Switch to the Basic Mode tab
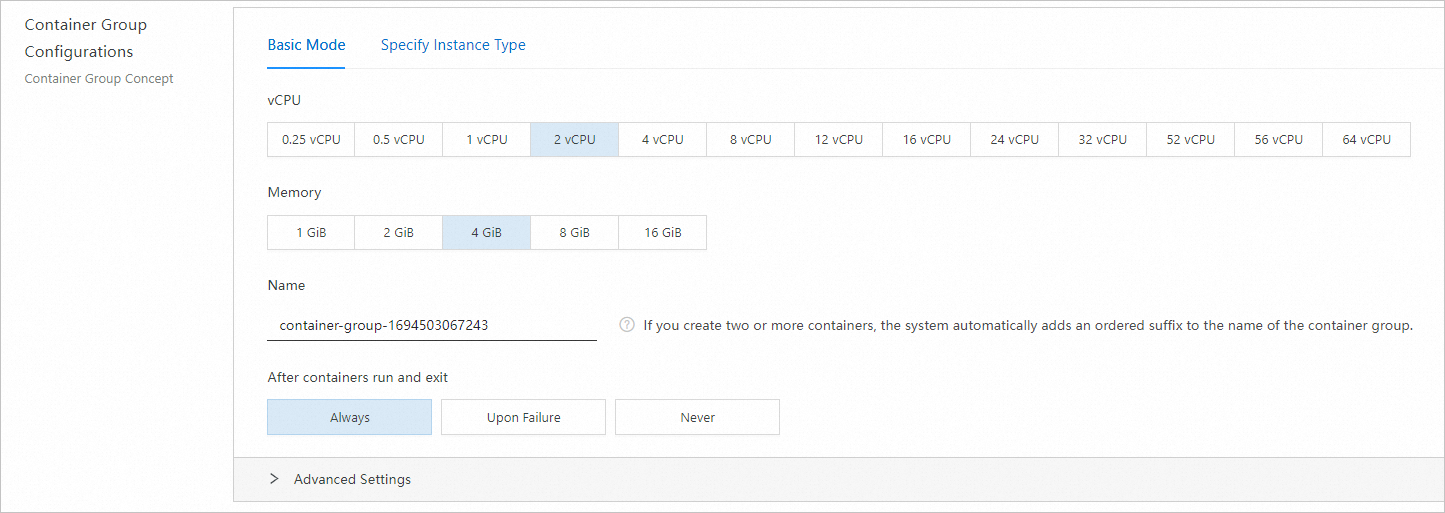1445x513 pixels. point(306,45)
